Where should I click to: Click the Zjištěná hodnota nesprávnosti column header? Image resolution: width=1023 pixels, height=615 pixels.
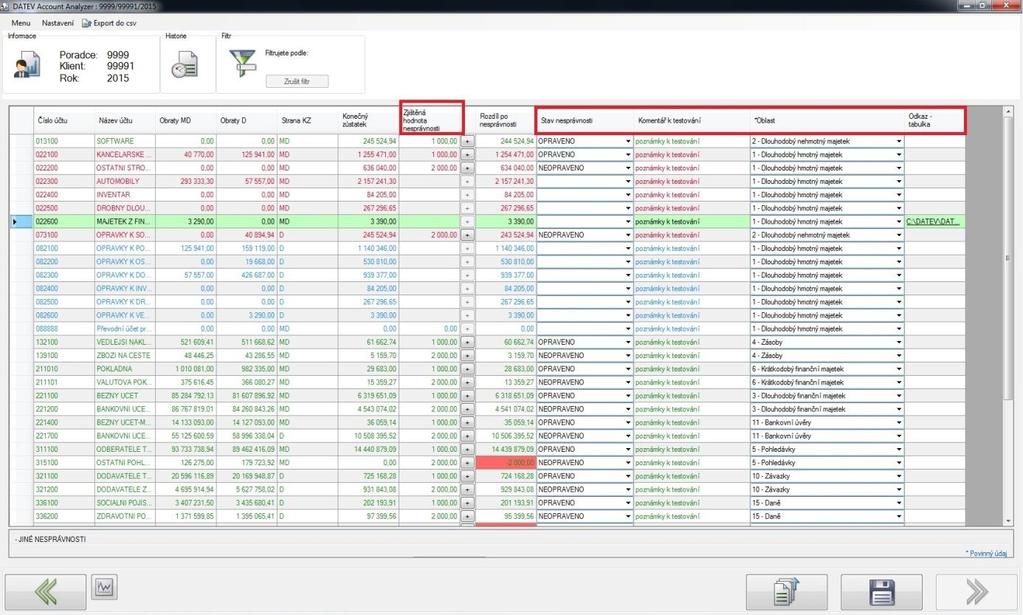pyautogui.click(x=431, y=121)
